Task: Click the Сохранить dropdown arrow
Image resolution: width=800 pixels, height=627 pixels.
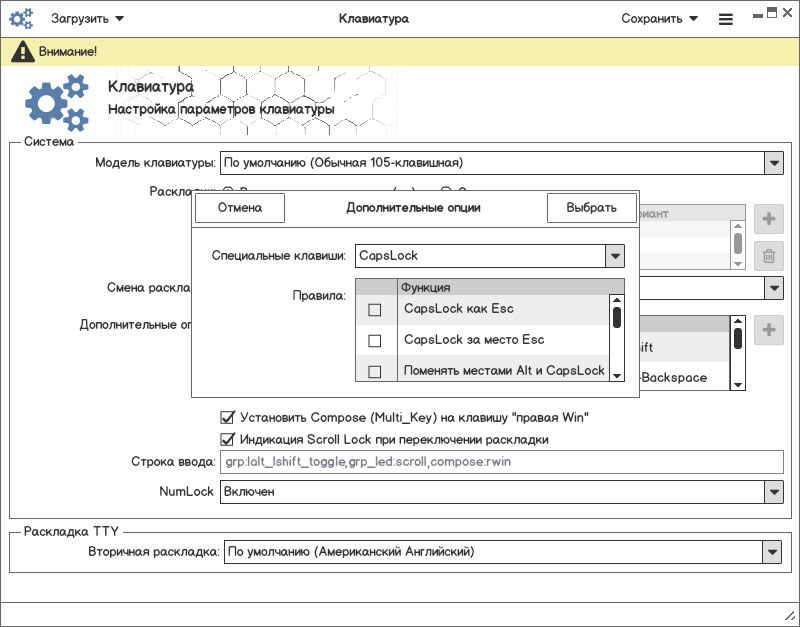Action: coord(693,19)
